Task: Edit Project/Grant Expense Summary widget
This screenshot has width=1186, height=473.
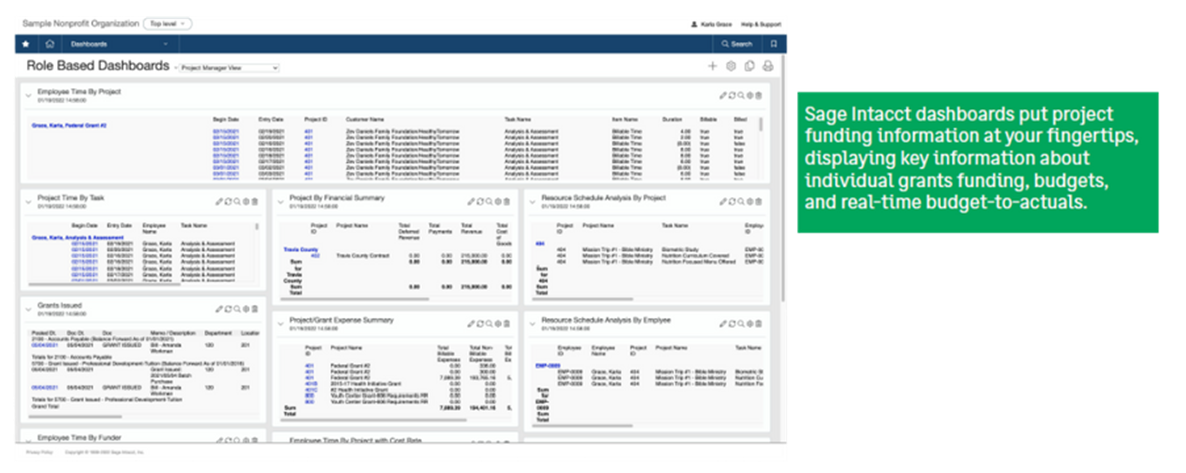Action: 470,324
